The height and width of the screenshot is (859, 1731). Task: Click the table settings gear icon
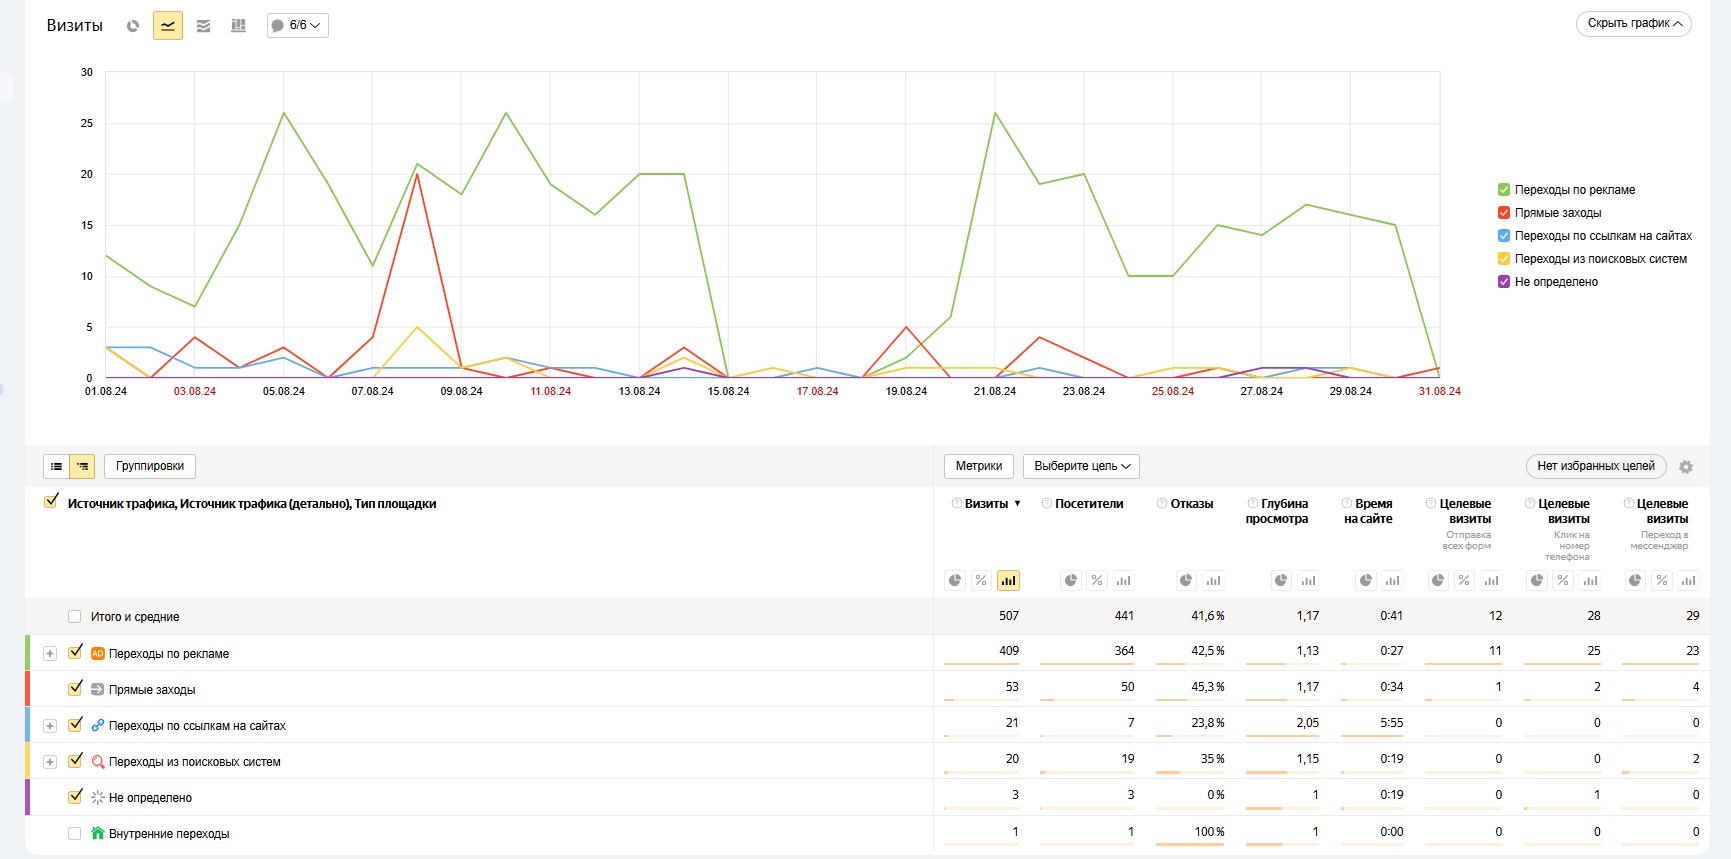pos(1686,467)
